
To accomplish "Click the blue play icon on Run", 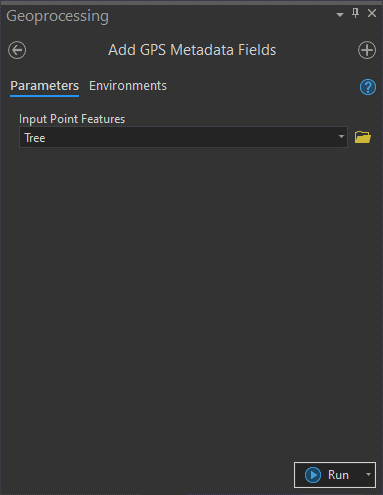I will (x=313, y=475).
